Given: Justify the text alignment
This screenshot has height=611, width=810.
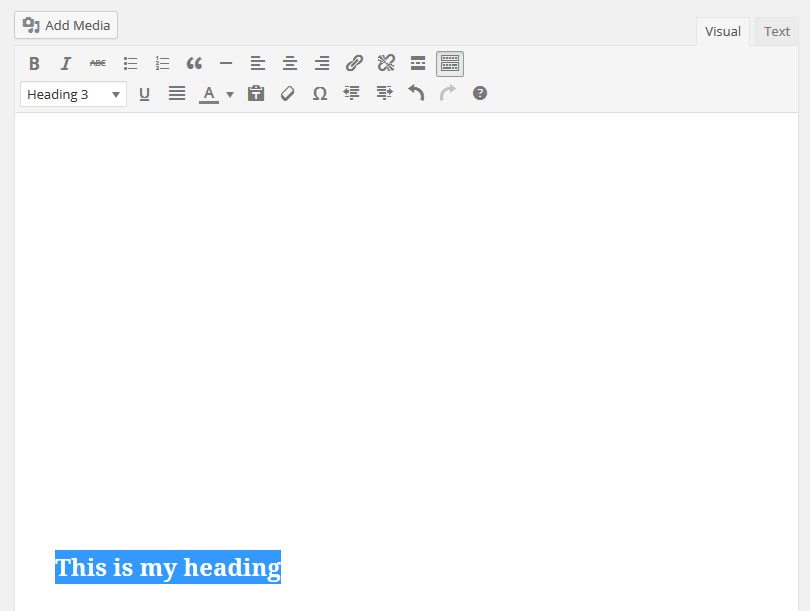Looking at the screenshot, I should 177,93.
